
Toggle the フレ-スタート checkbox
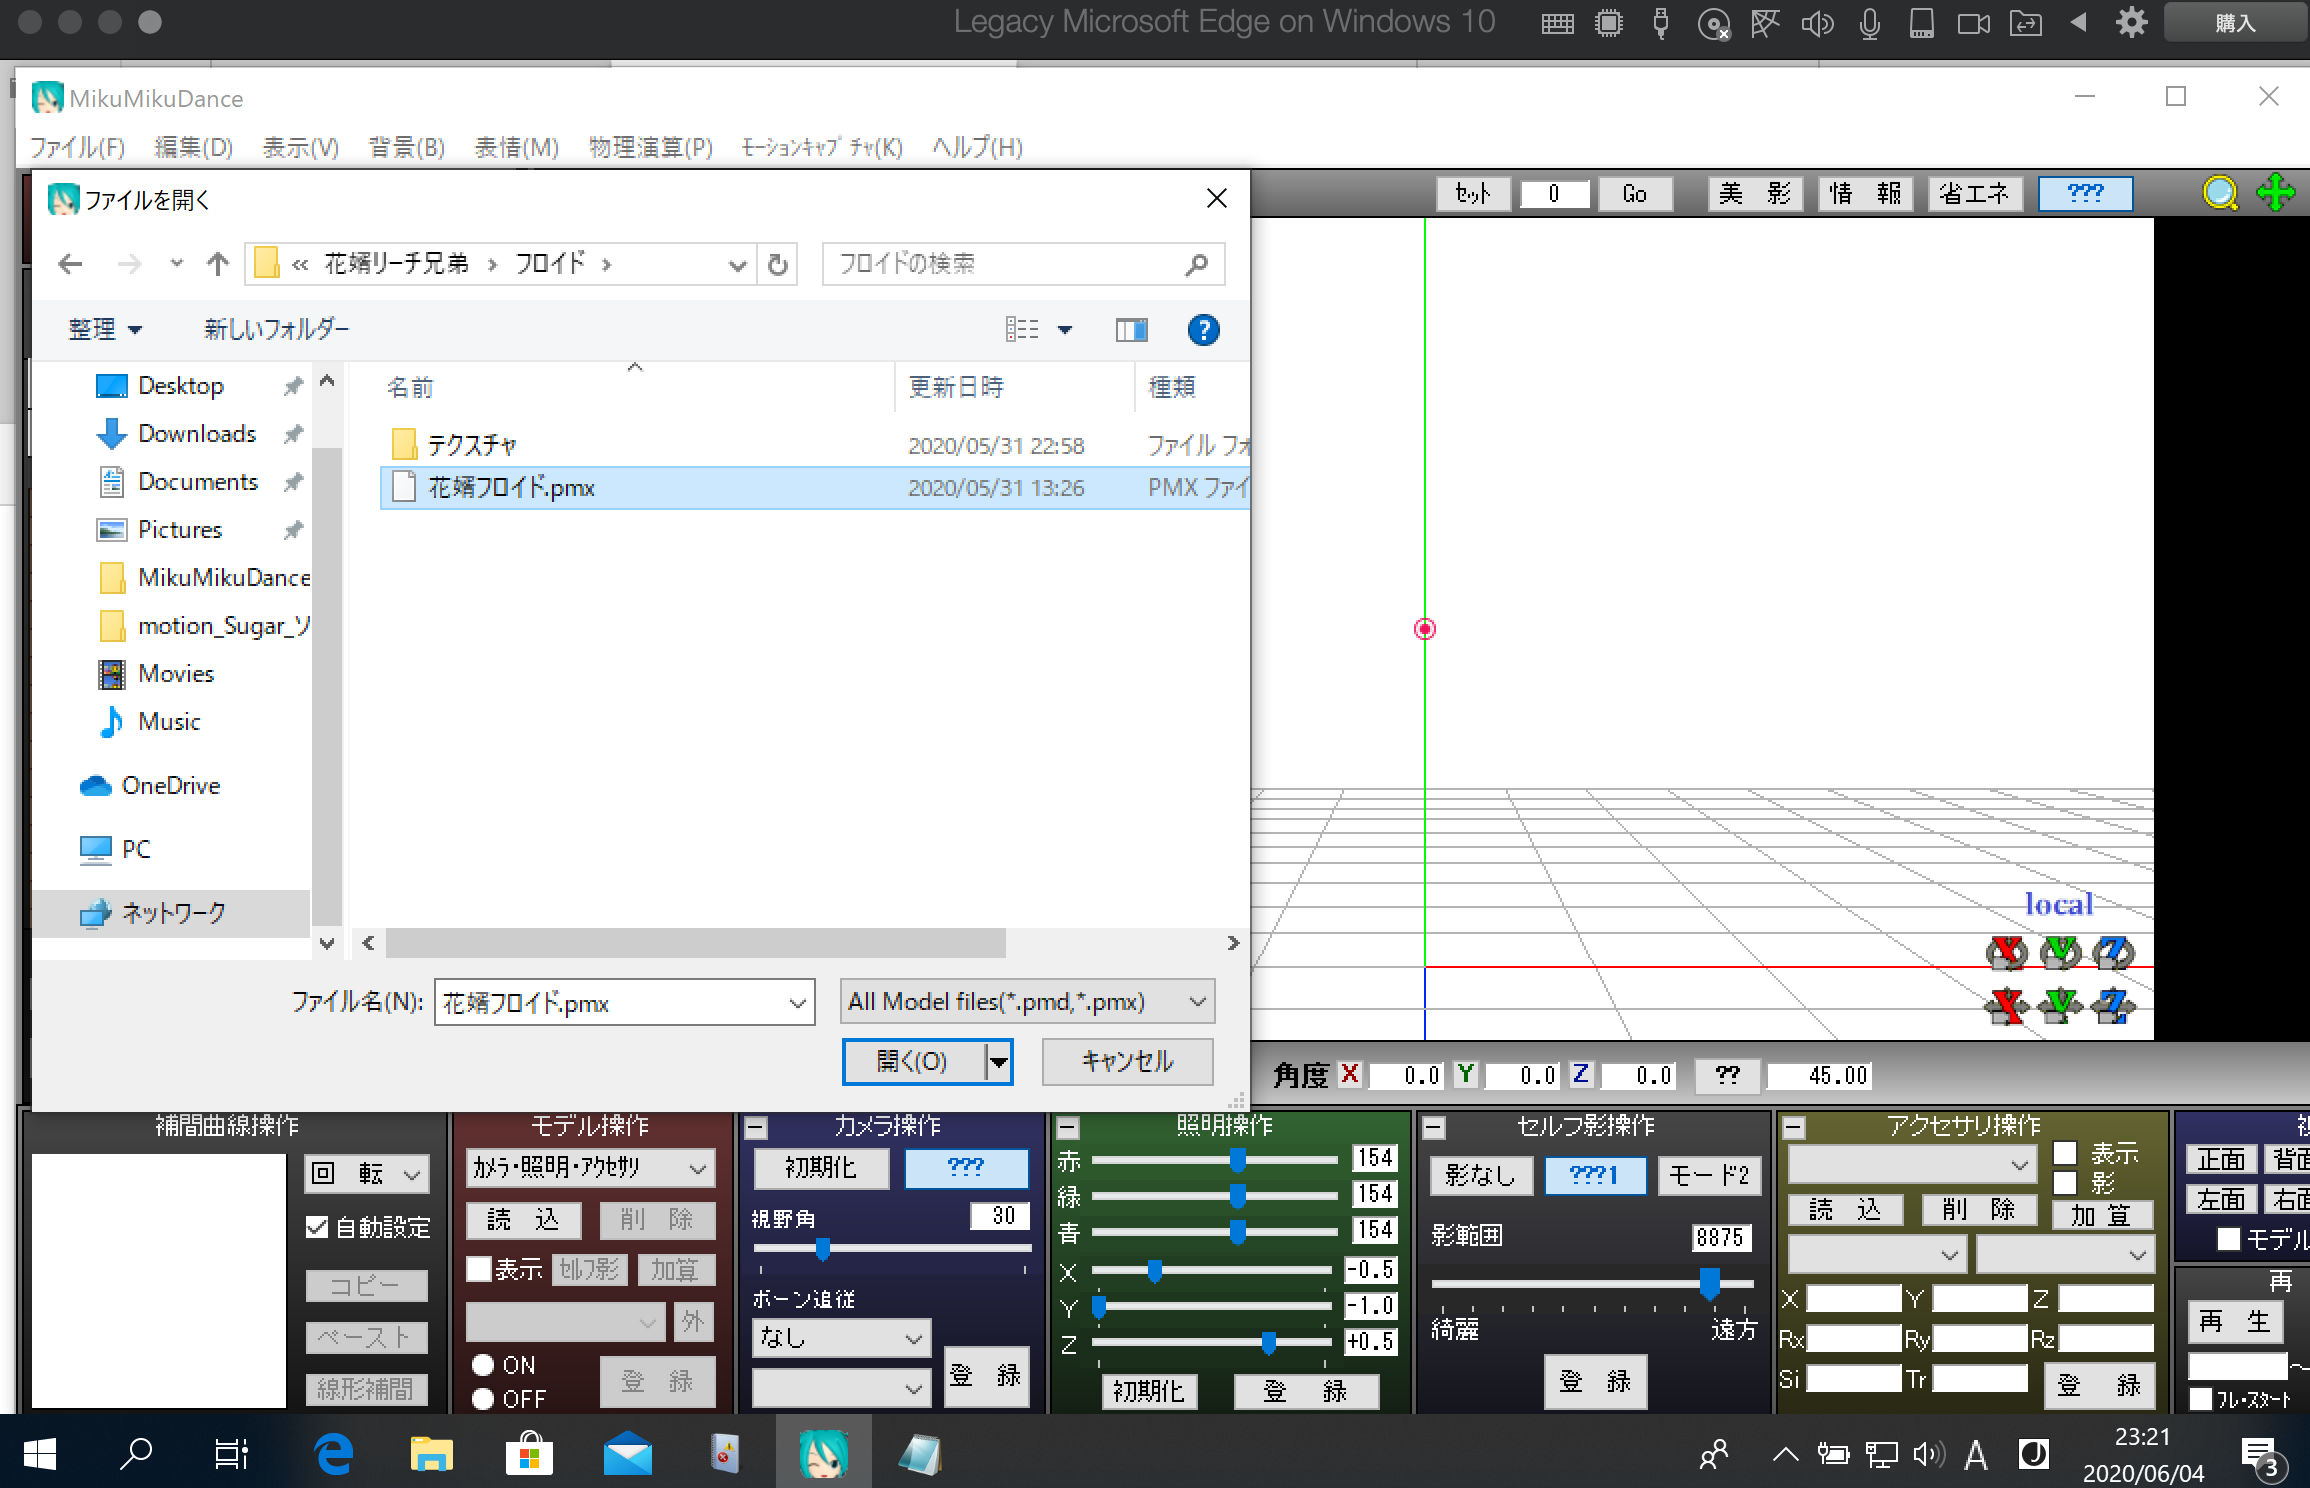tap(2201, 1399)
